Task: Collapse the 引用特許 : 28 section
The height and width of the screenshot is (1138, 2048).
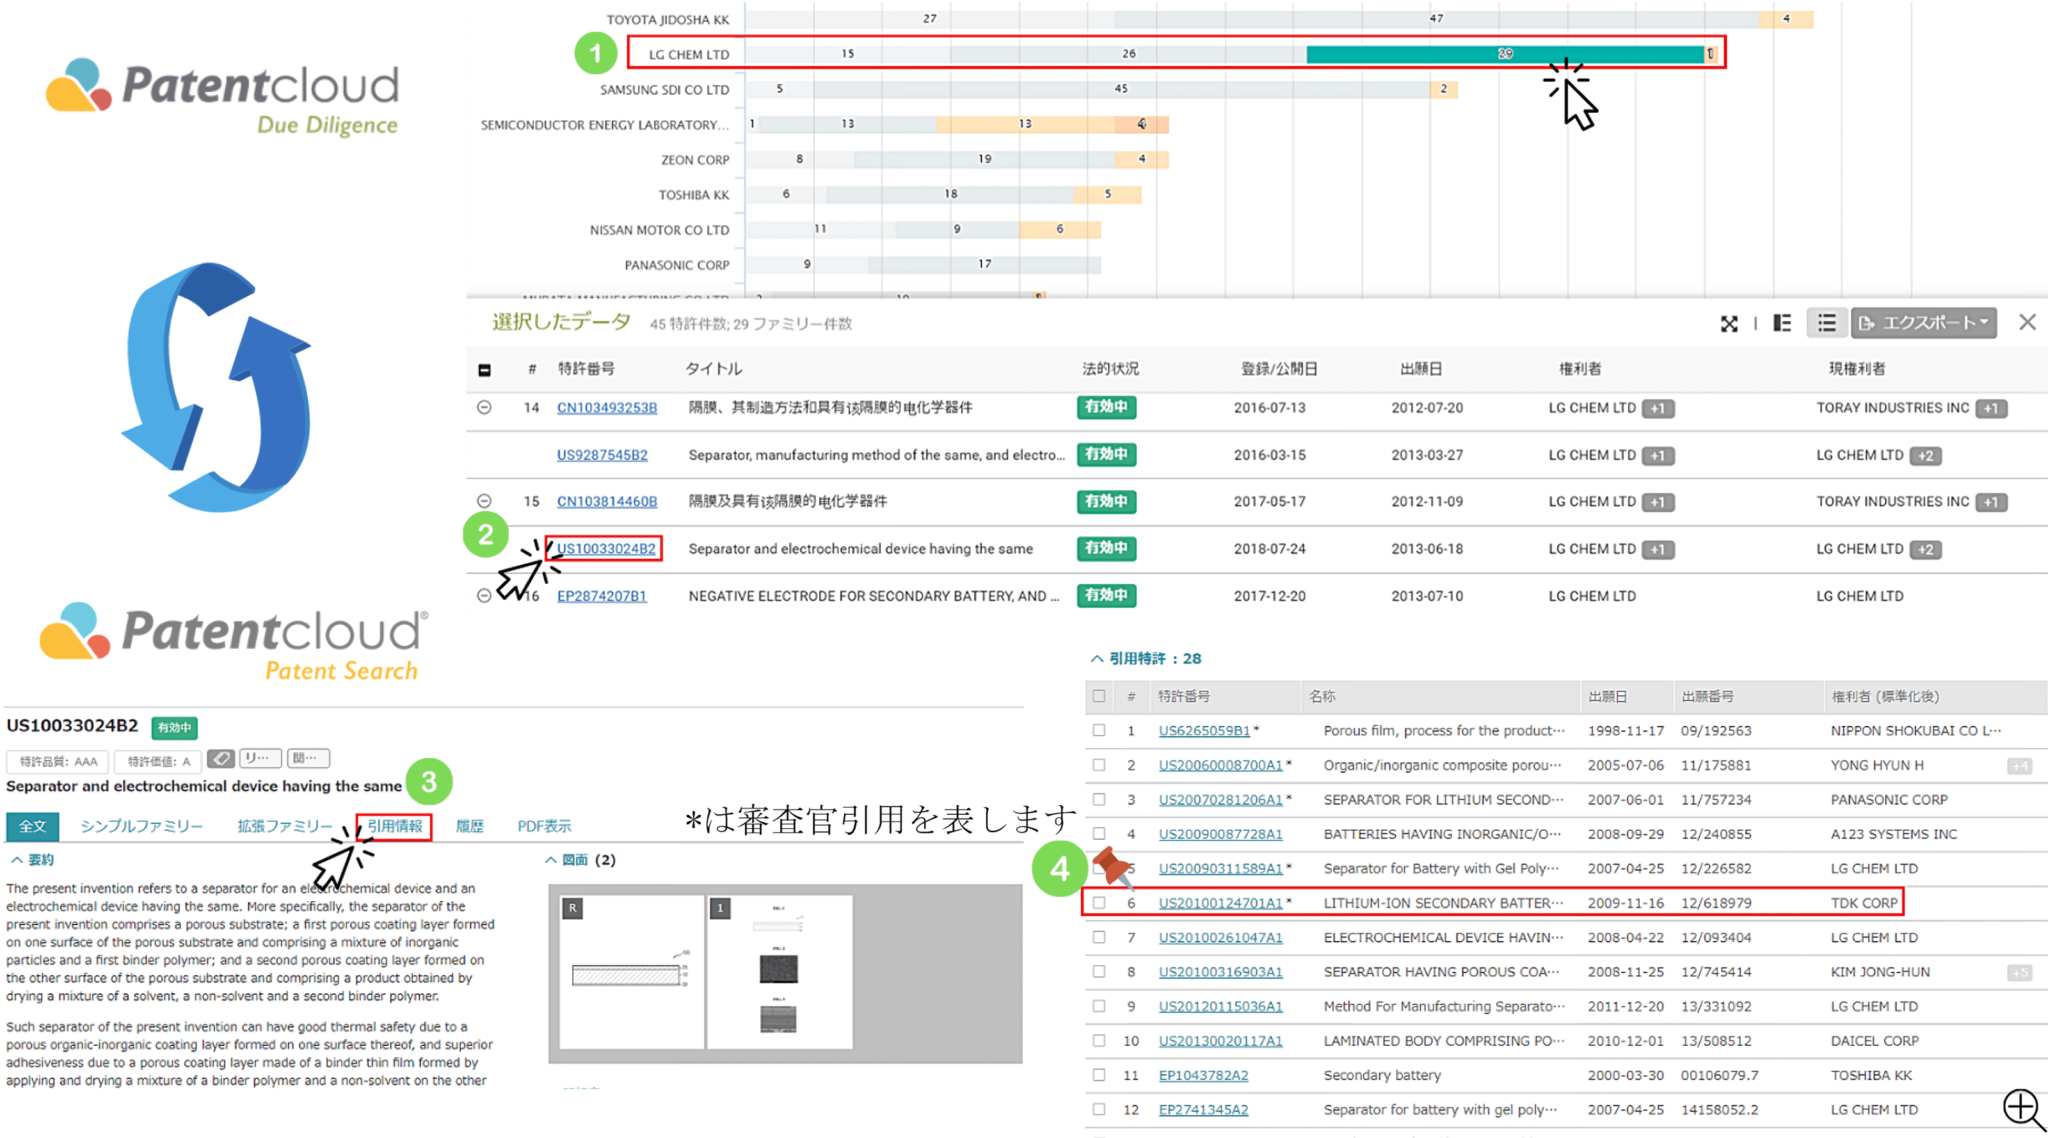Action: 1097,658
